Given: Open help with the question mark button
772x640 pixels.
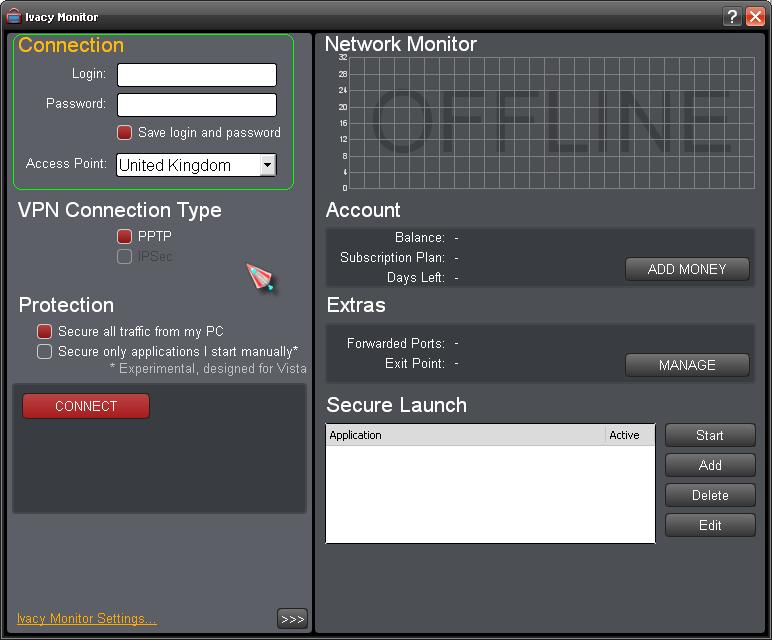Looking at the screenshot, I should (x=732, y=17).
